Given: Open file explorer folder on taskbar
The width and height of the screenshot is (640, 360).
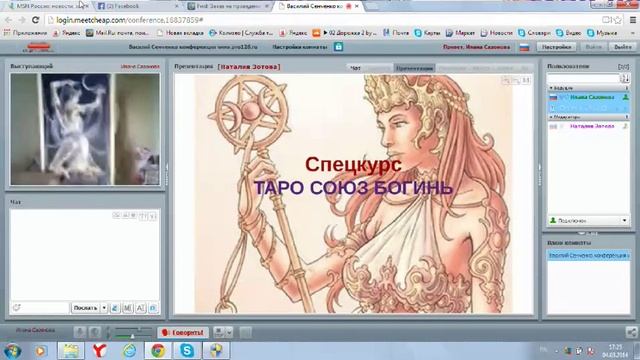Looking at the screenshot, I should [71, 350].
